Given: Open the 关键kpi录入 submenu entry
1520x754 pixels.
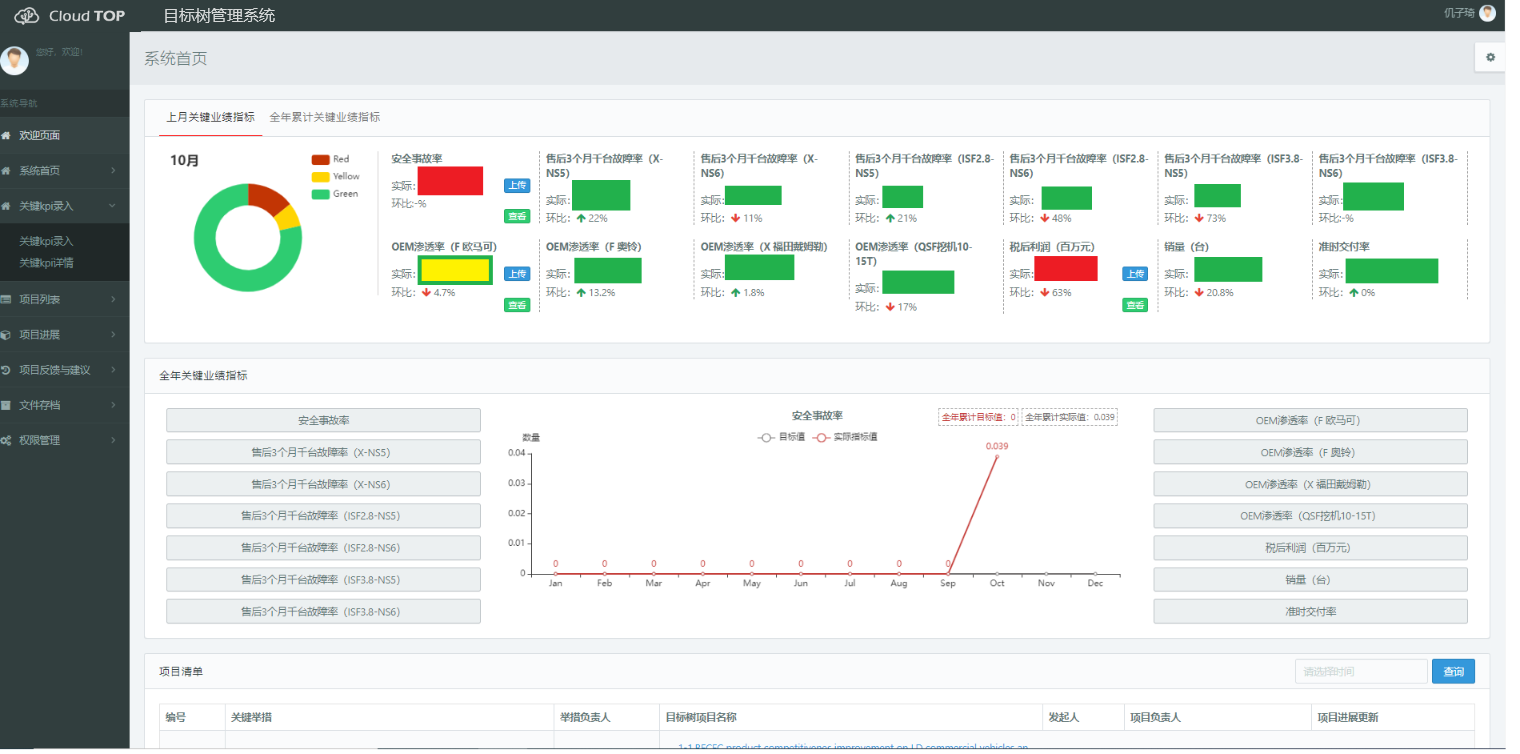Looking at the screenshot, I should click(47, 241).
